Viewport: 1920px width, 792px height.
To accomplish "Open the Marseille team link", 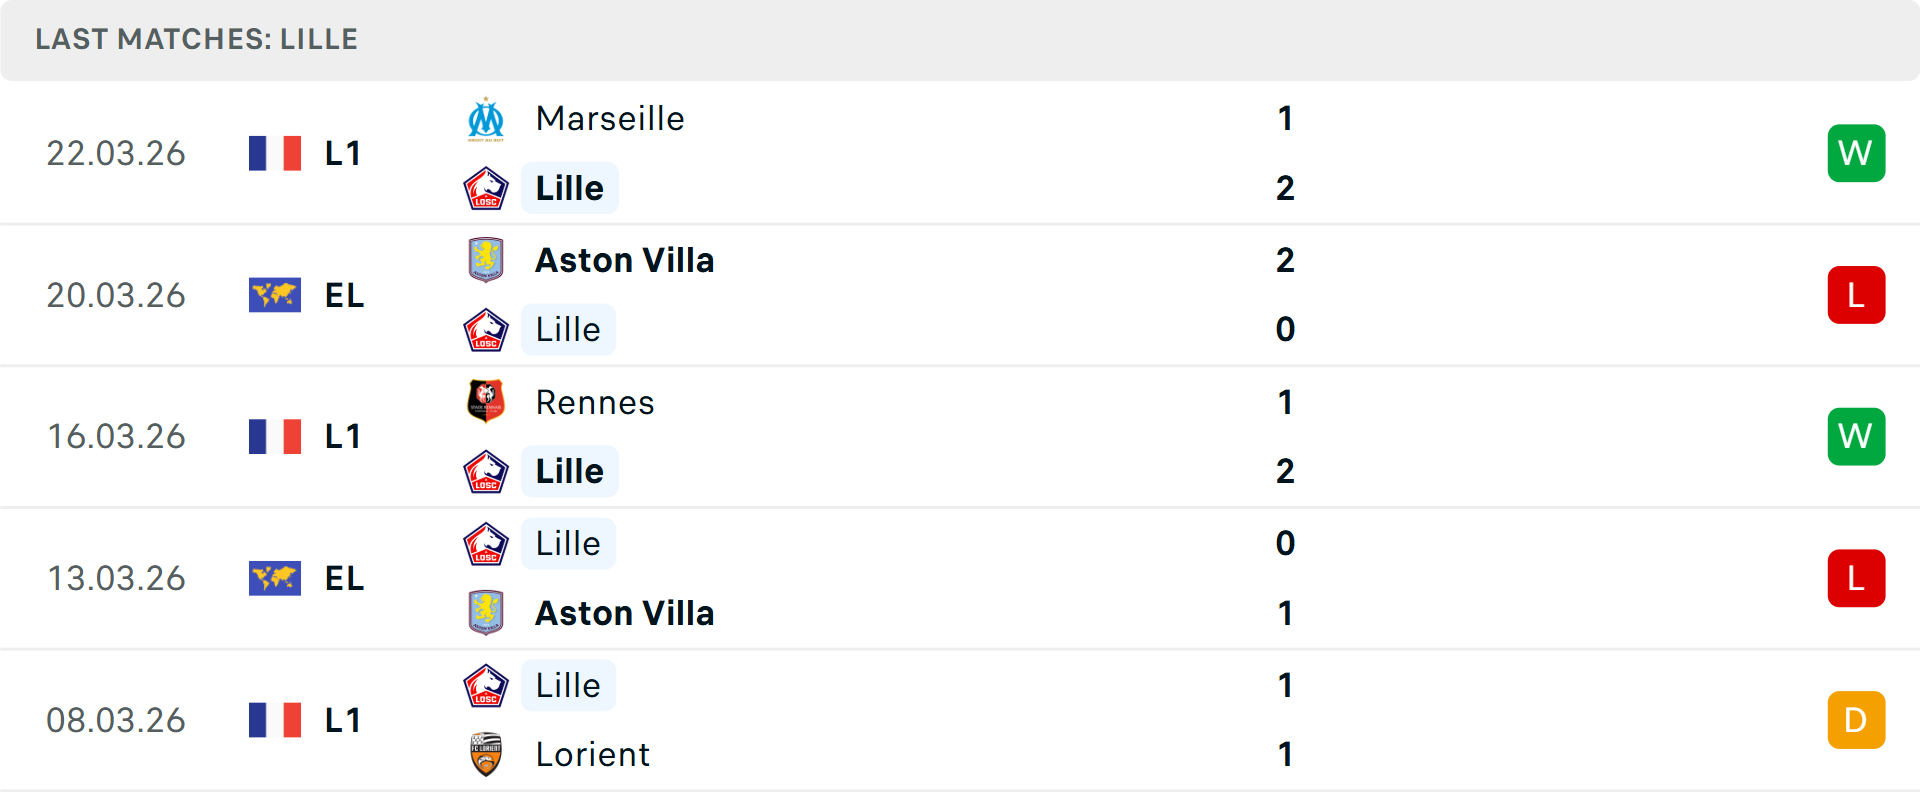I will coord(610,119).
